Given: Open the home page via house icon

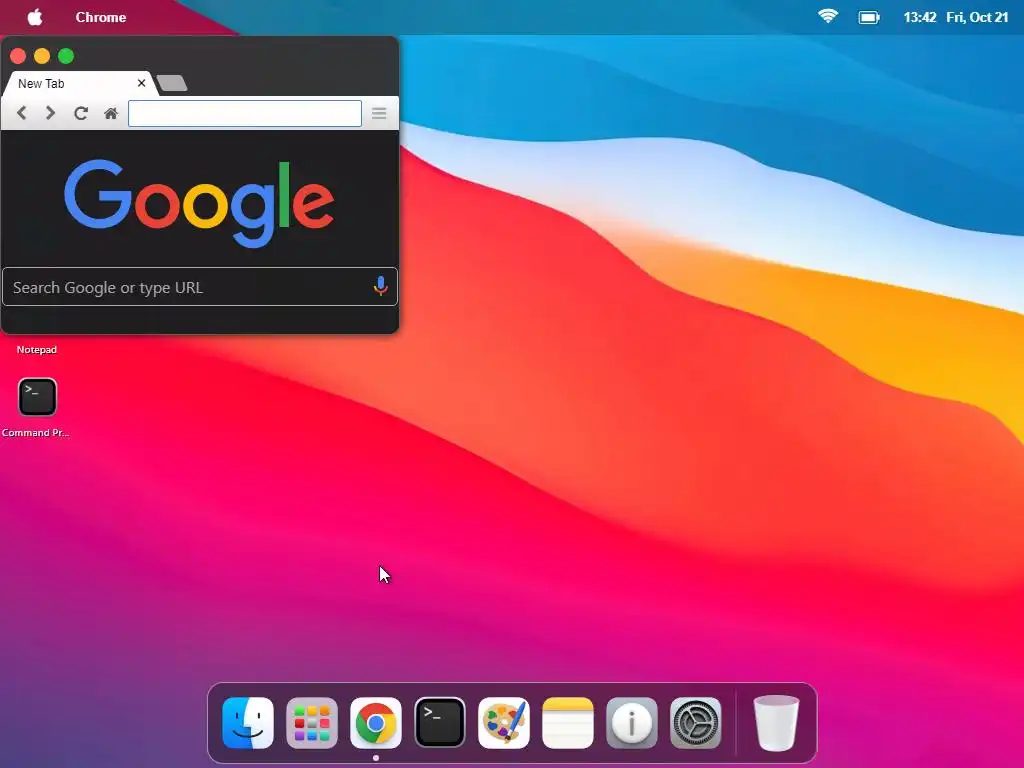Looking at the screenshot, I should point(111,114).
